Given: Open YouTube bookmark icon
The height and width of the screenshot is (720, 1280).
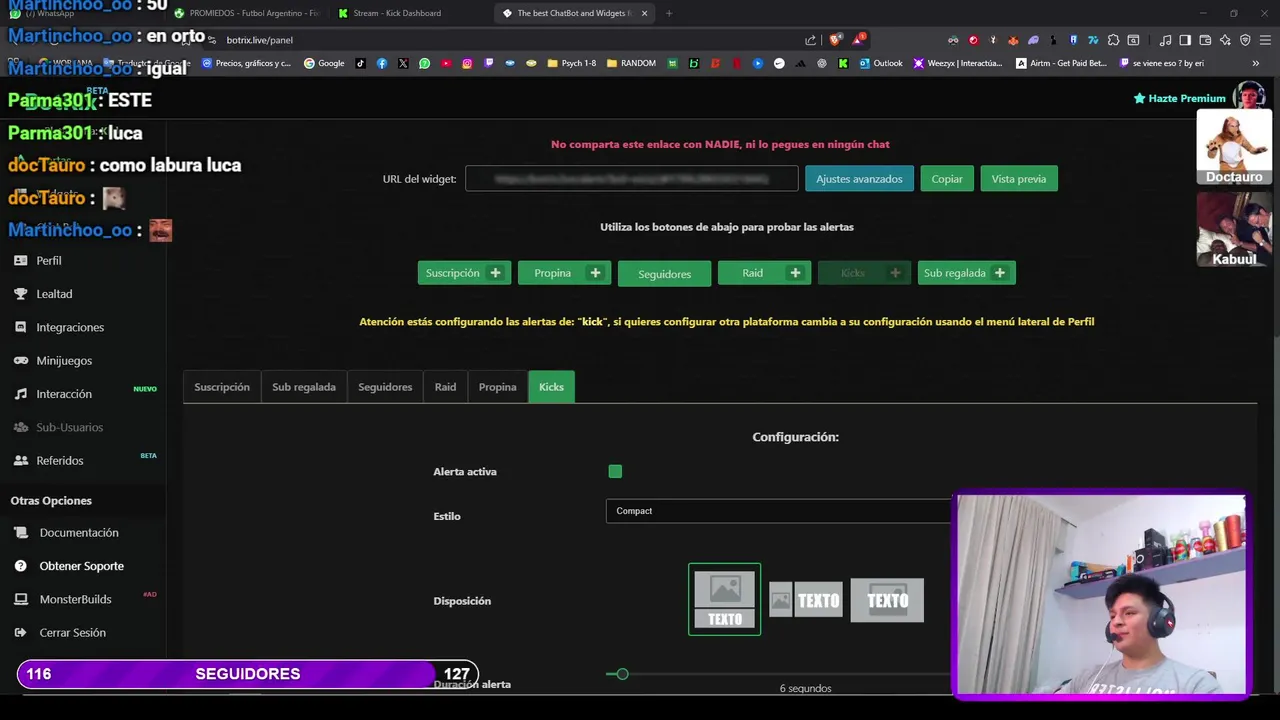Looking at the screenshot, I should tap(446, 63).
